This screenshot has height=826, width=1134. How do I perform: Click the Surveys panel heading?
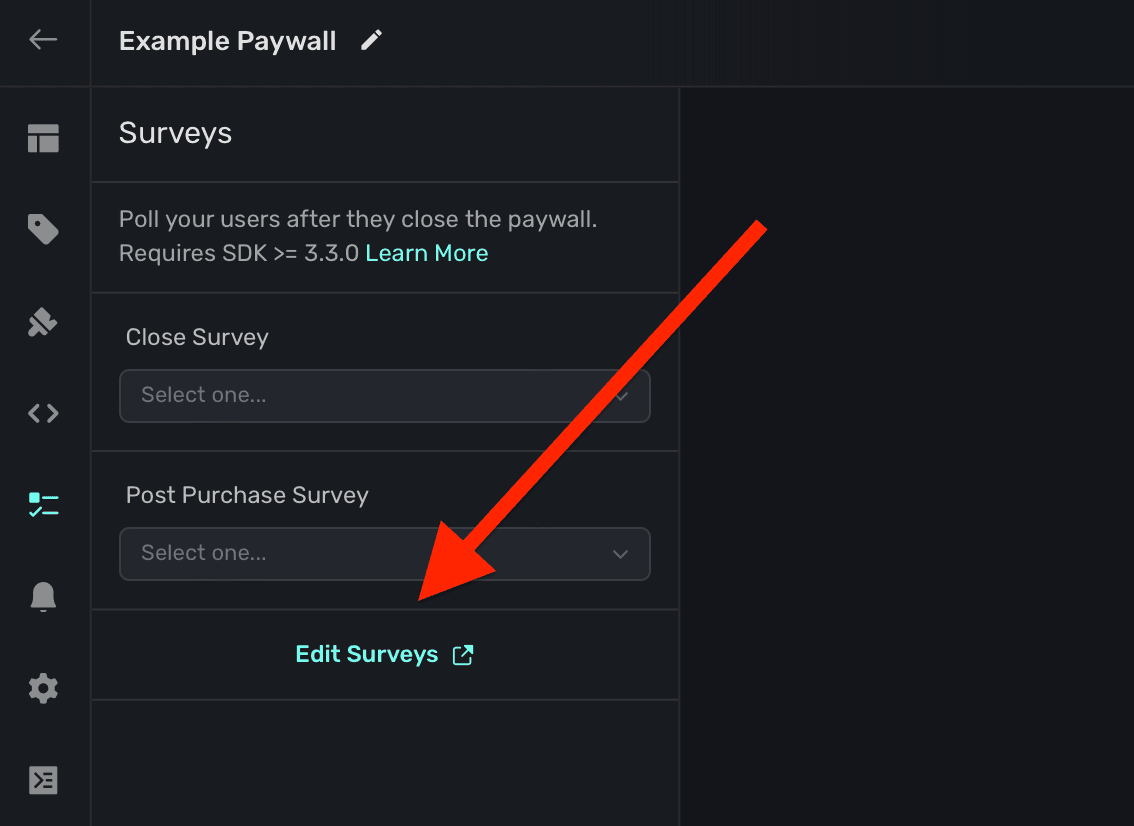click(175, 133)
